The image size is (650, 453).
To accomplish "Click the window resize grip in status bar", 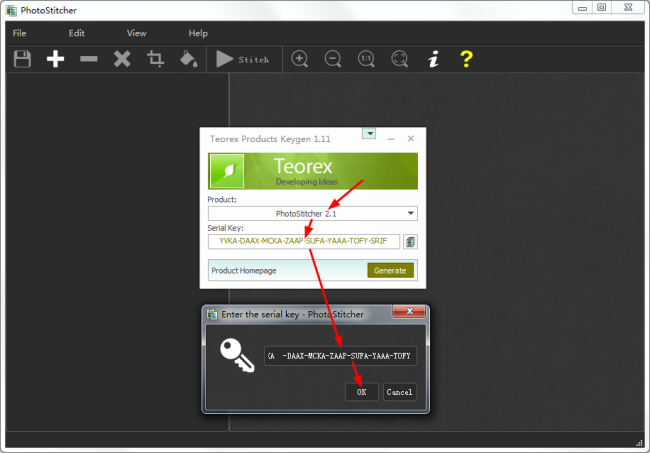I will coord(640,443).
